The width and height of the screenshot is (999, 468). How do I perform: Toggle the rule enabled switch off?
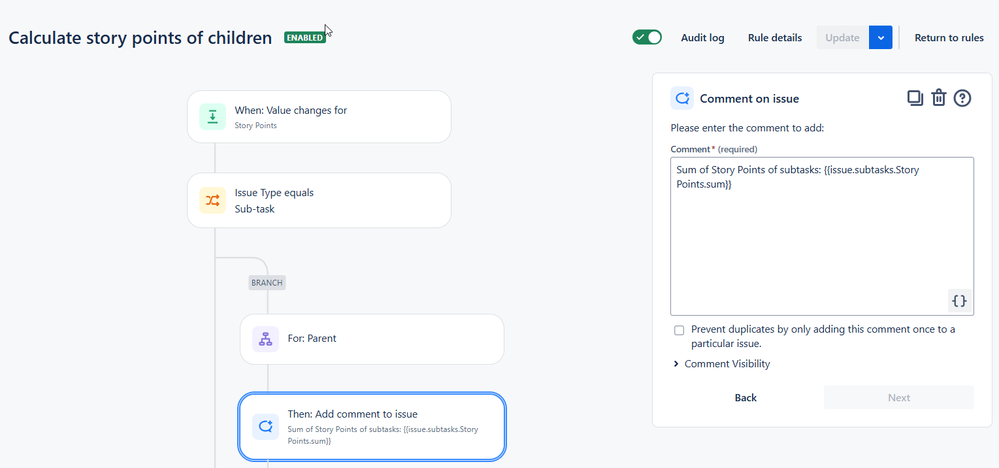(647, 38)
